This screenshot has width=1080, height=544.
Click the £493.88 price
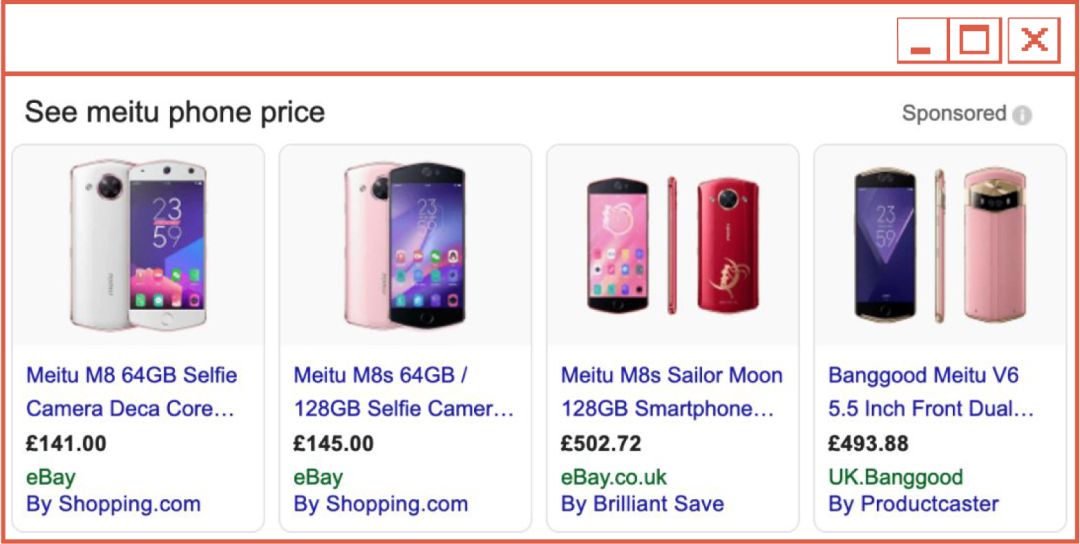(868, 443)
